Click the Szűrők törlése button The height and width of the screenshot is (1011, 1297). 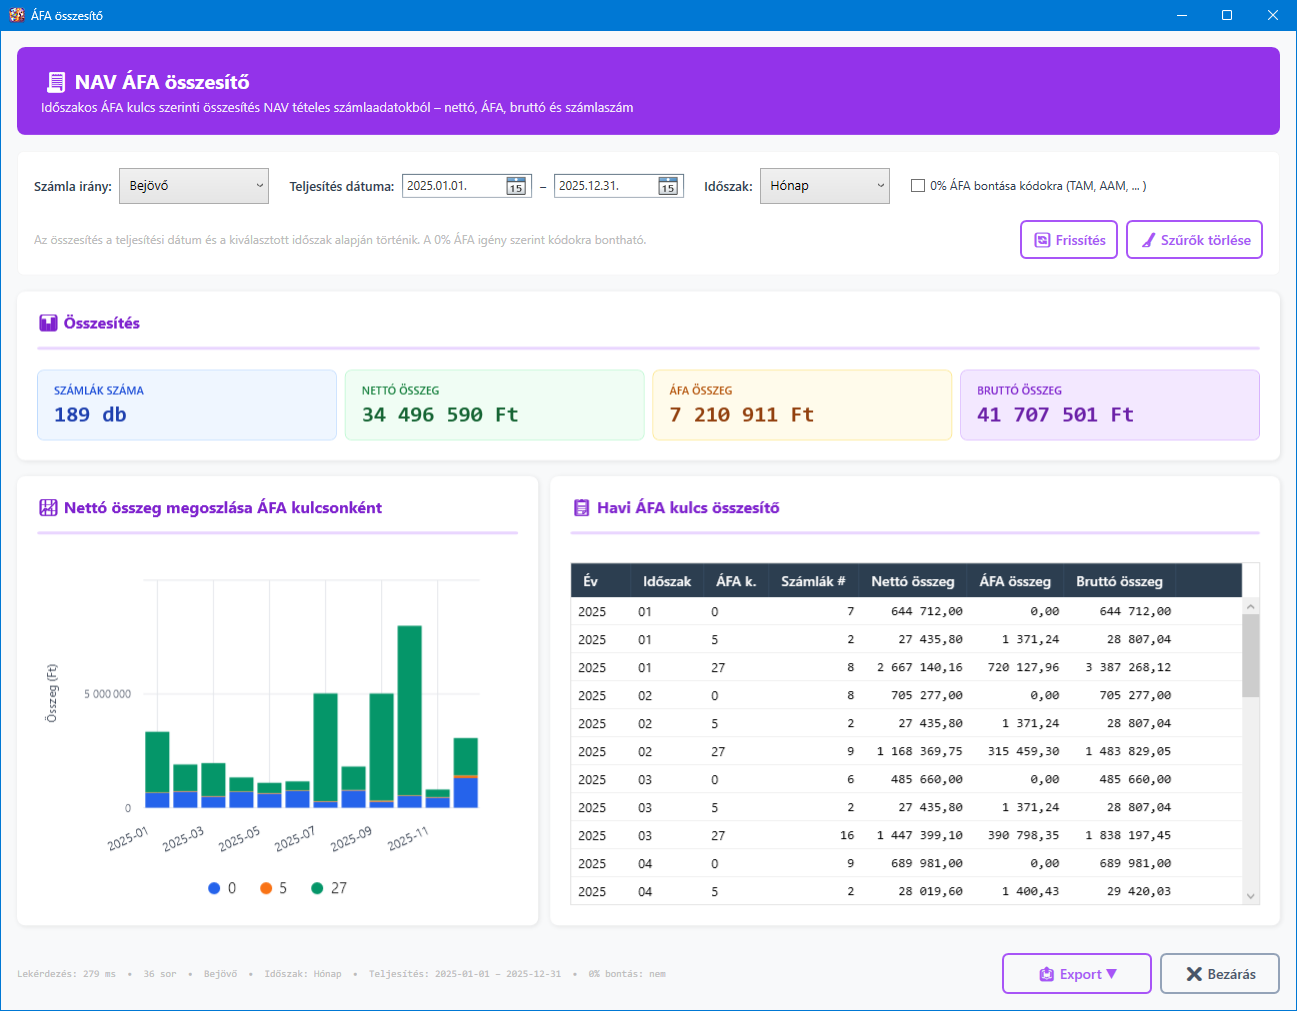pyautogui.click(x=1194, y=240)
